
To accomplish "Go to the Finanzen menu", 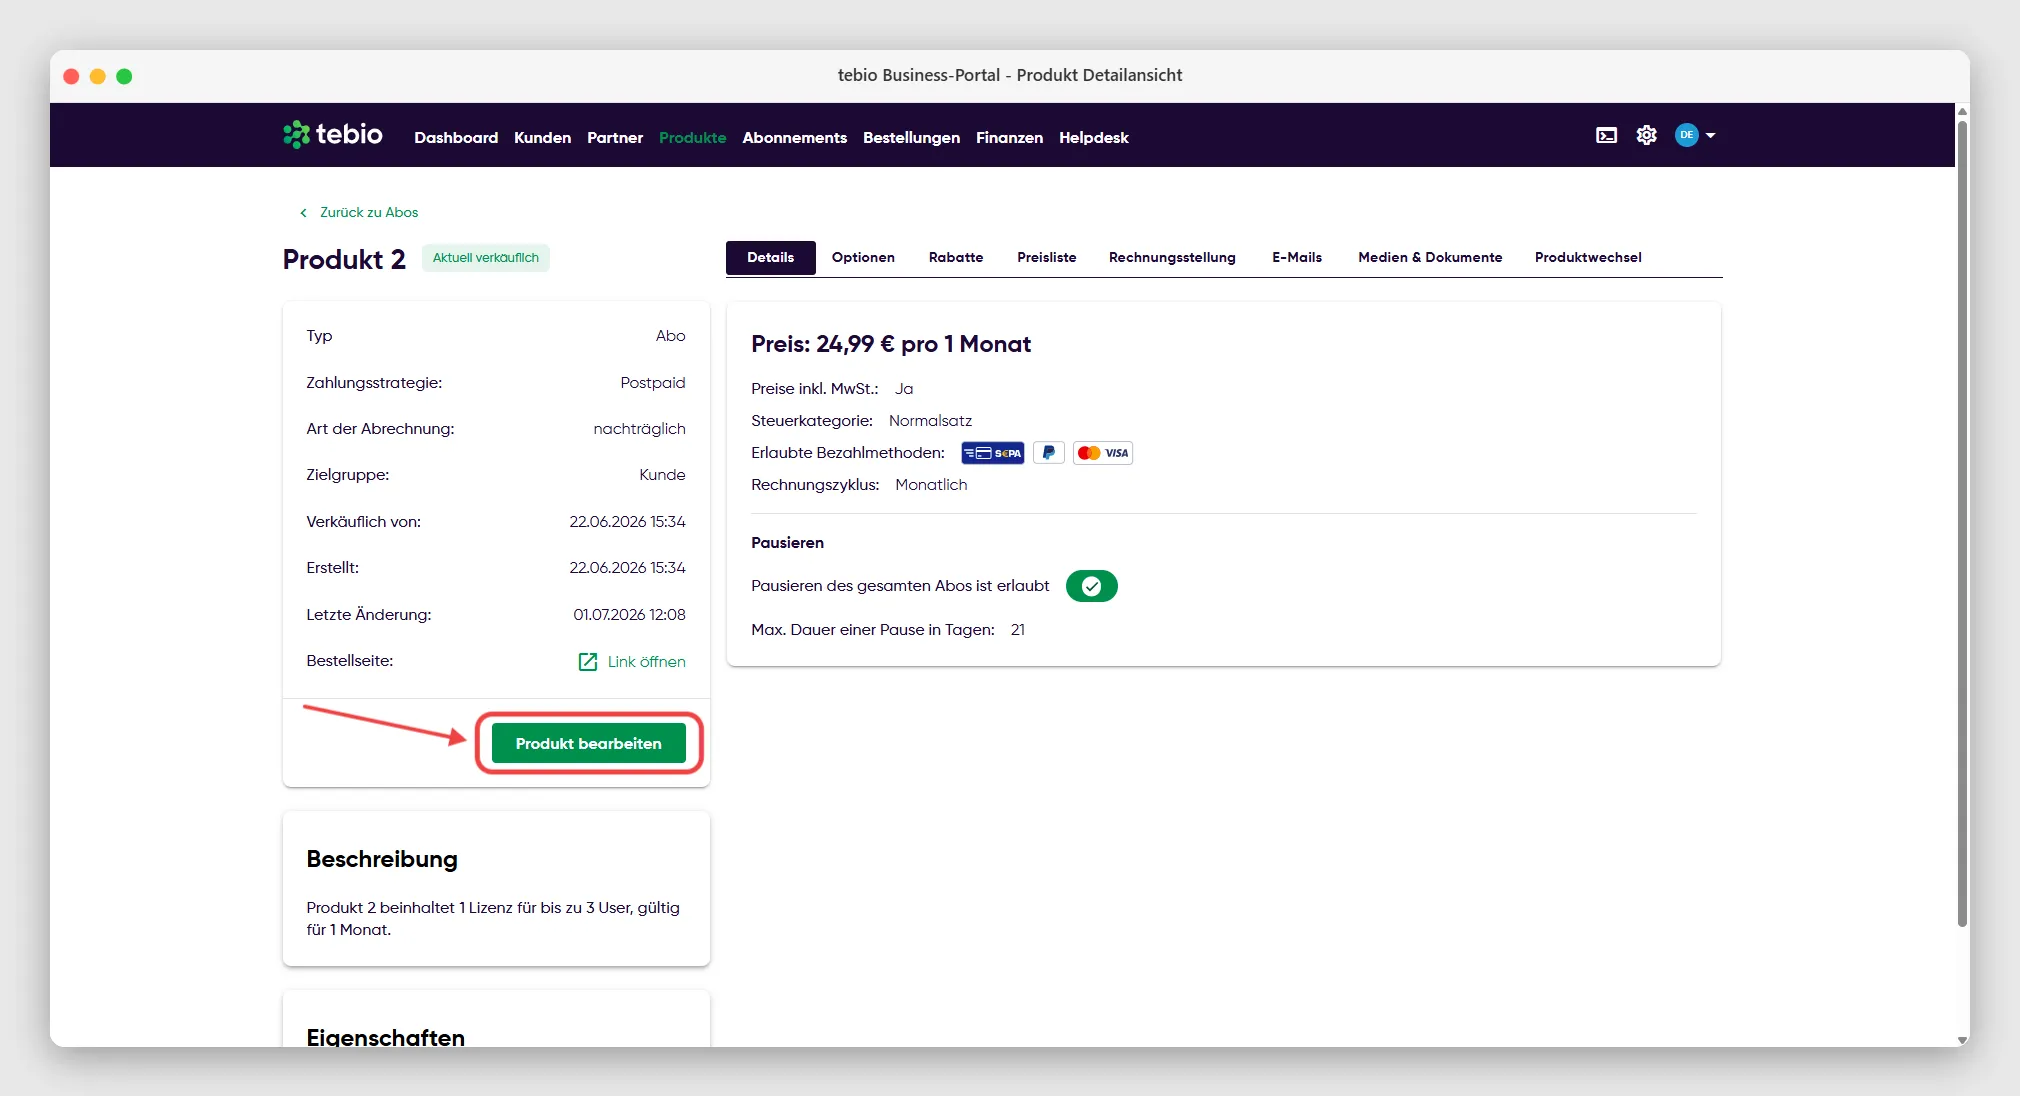I will pos(1009,138).
